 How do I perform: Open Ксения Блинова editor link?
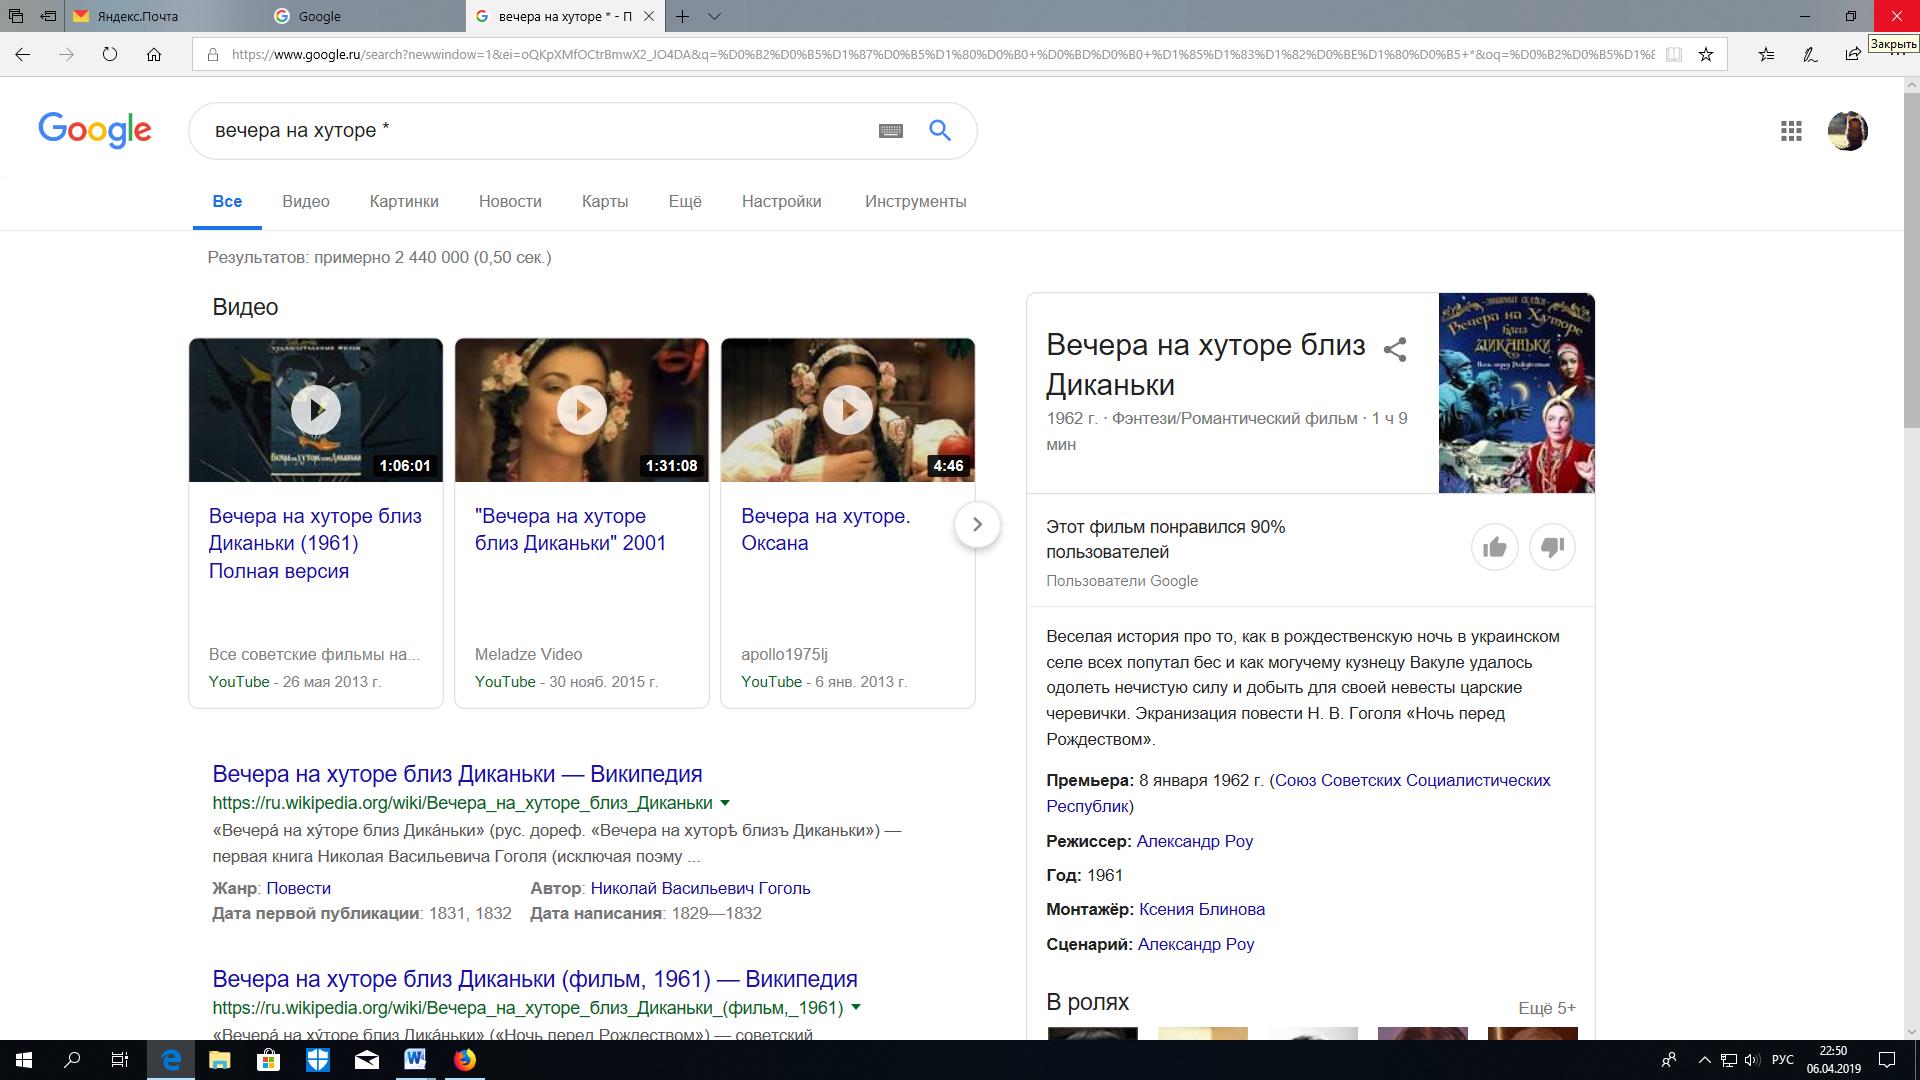coord(1202,909)
